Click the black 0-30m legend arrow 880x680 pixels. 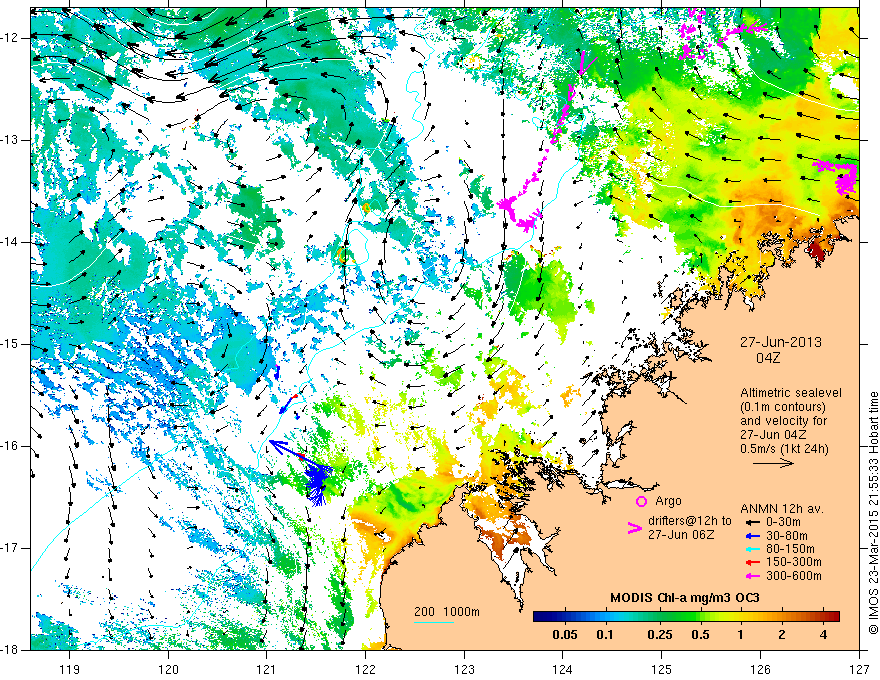752,522
